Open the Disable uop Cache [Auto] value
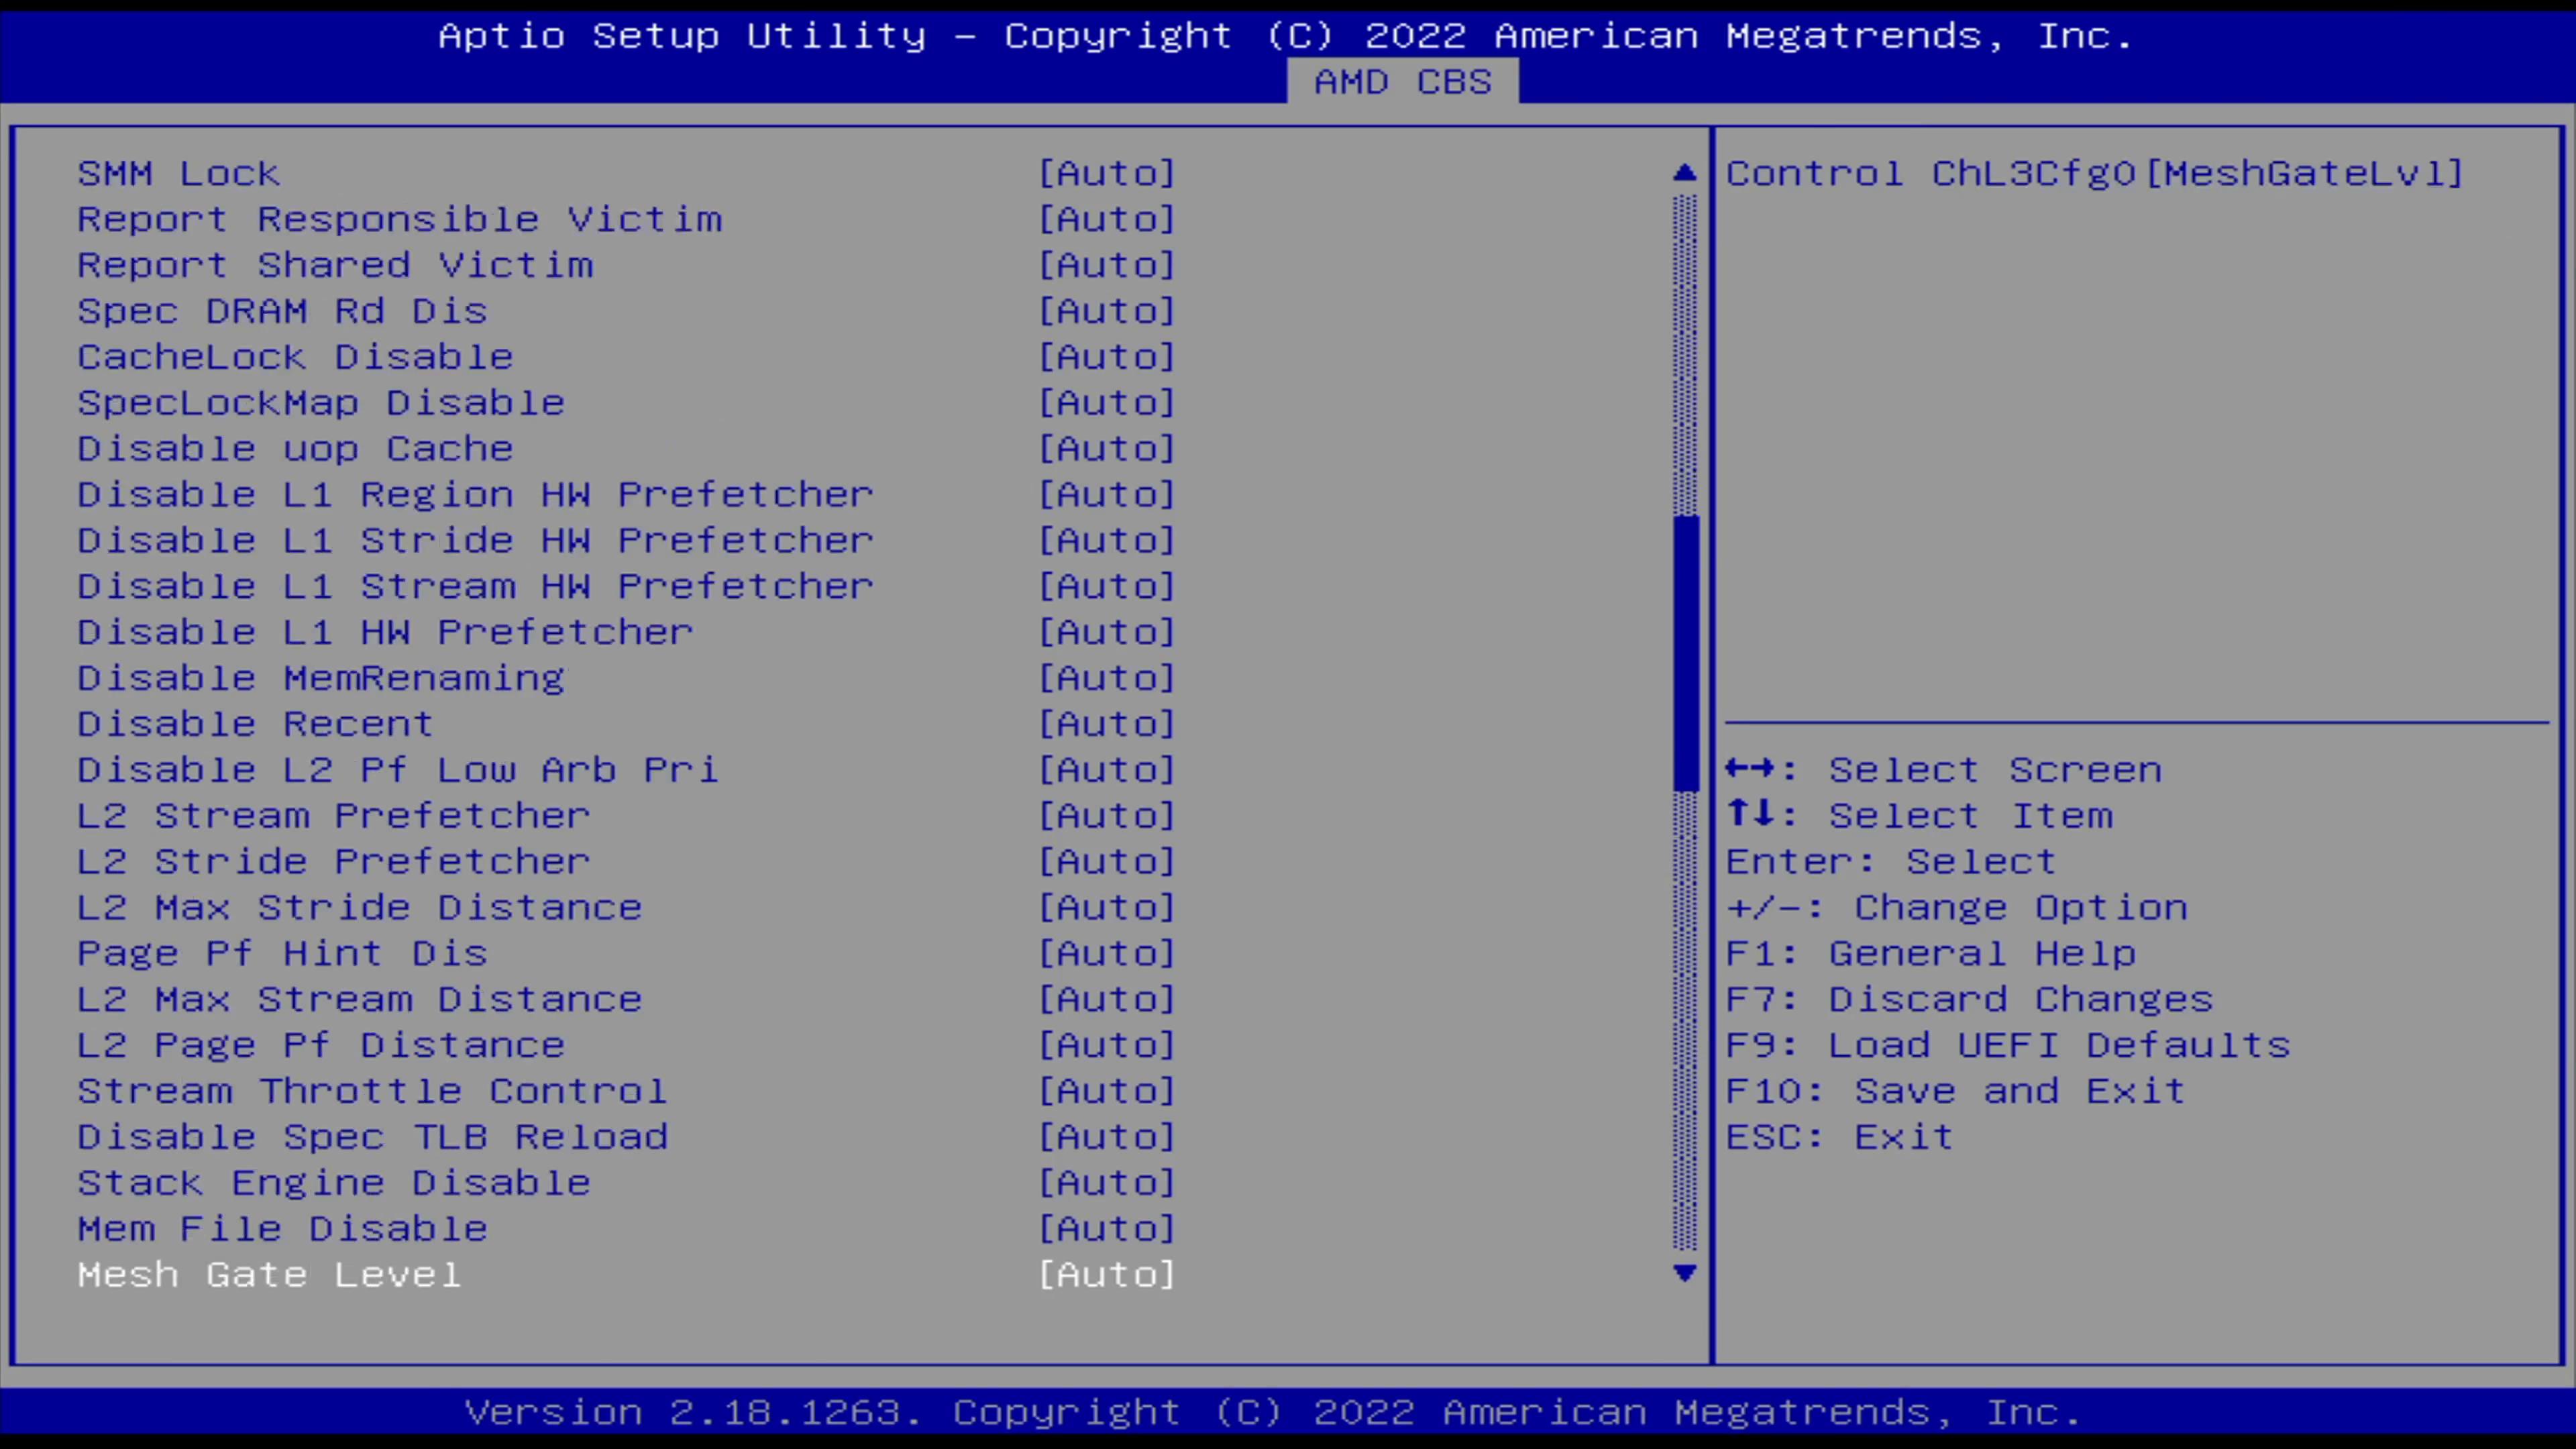Screen dimensions: 2576x1449 point(1107,449)
